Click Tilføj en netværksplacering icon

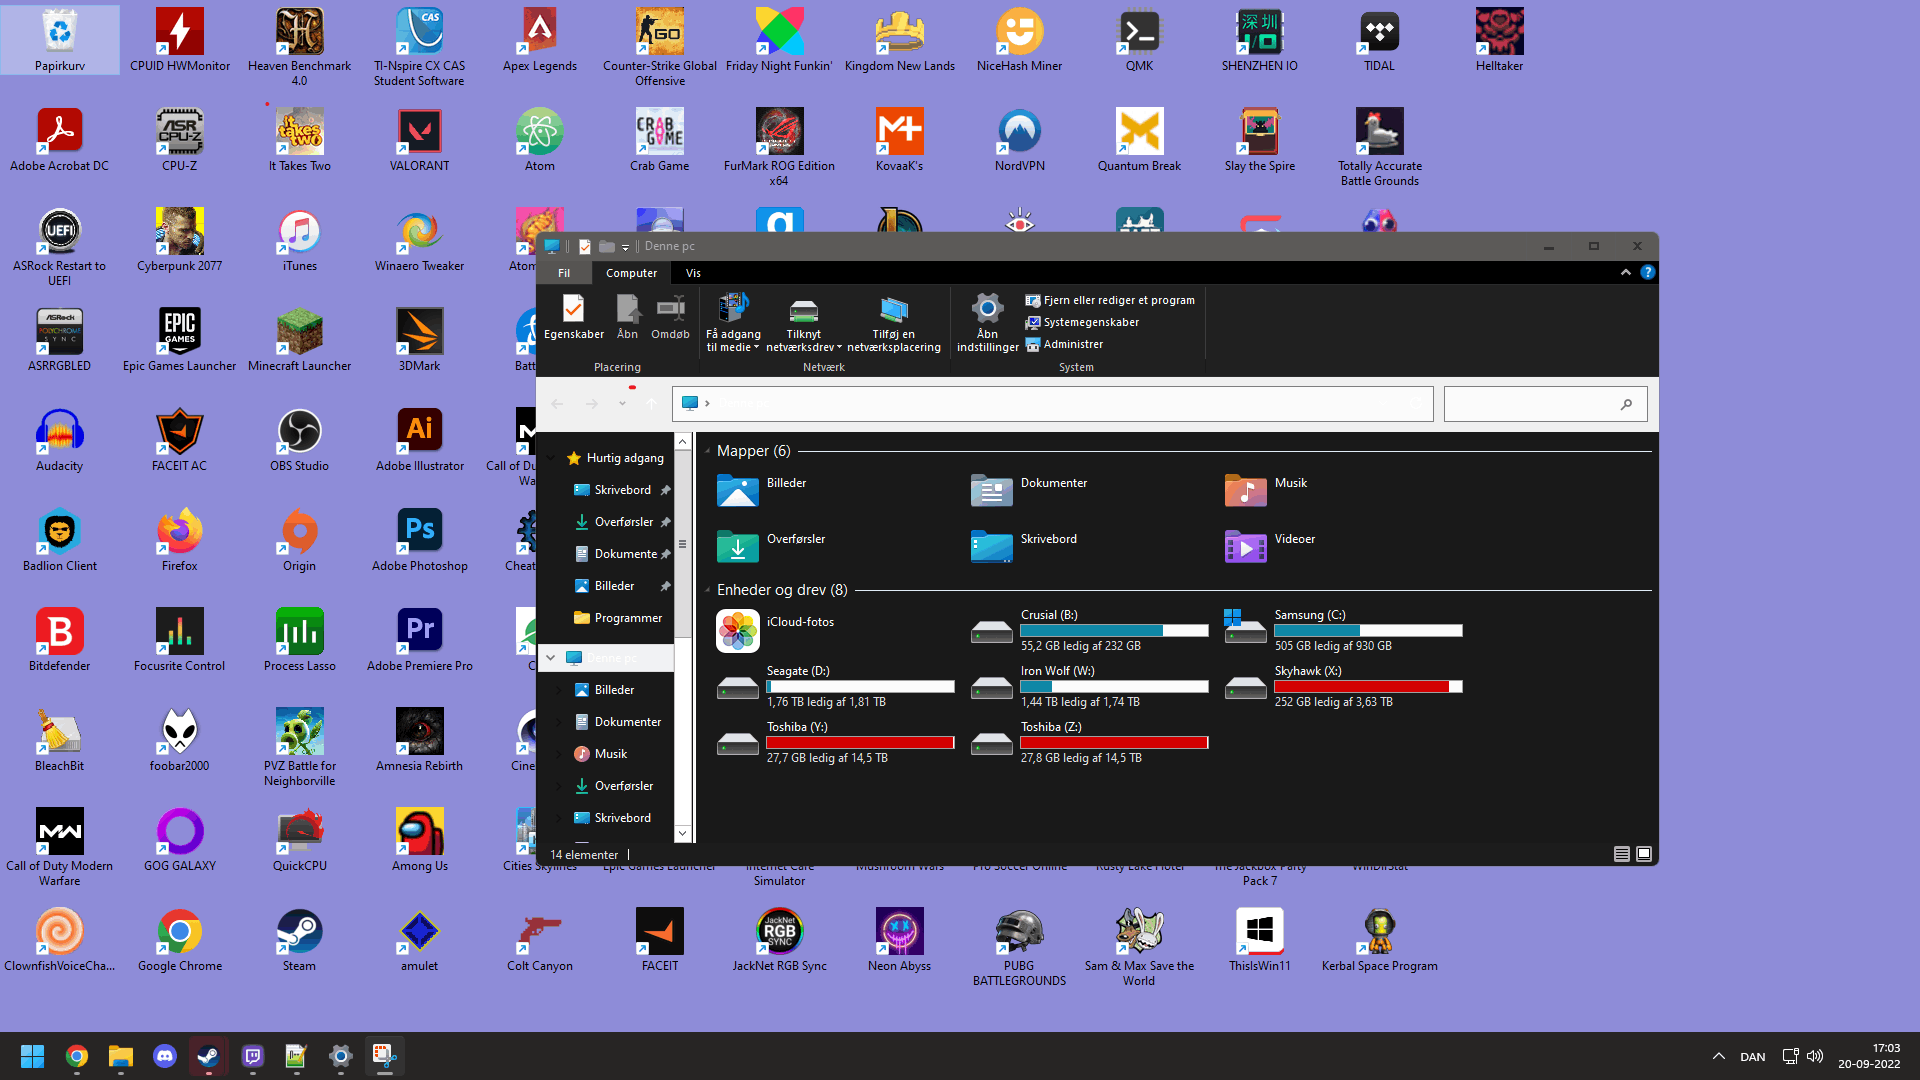pos(893,310)
